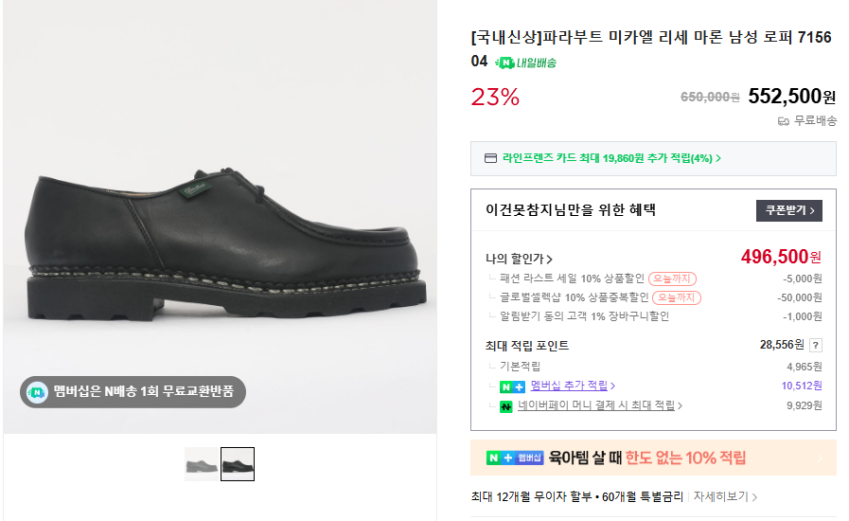Expand 나의 할인가 details
Image resolution: width=849 pixels, height=521 pixels.
[x=520, y=259]
